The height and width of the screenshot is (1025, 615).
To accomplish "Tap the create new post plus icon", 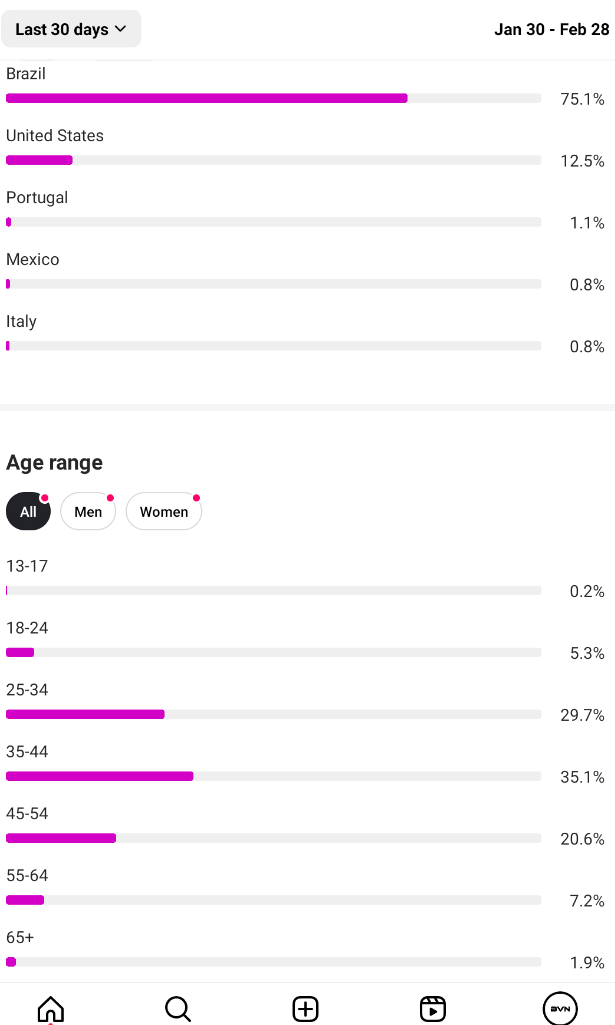I will pos(305,1009).
